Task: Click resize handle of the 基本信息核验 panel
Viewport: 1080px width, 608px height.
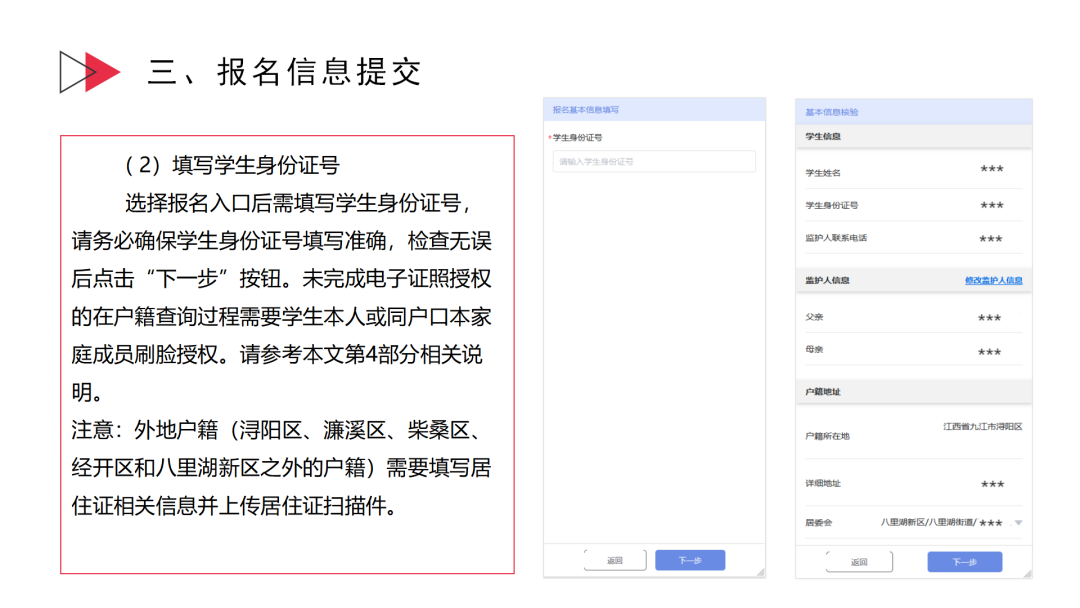Action: coord(1027,573)
